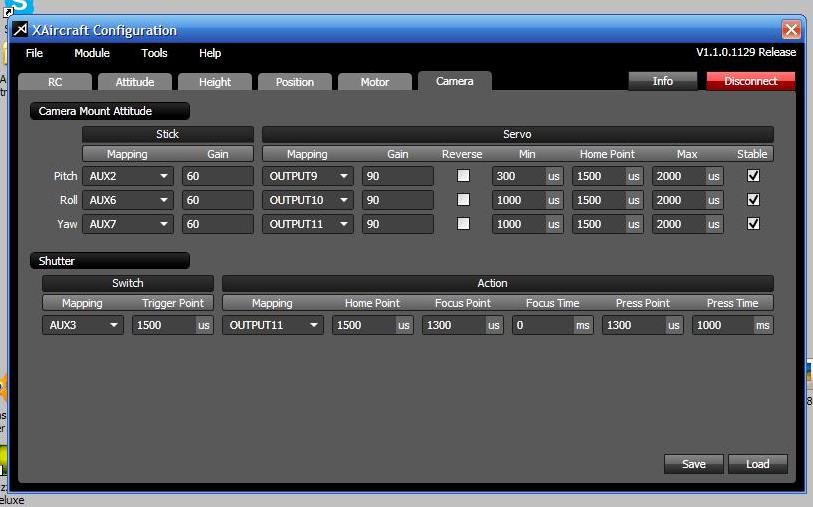Close the XAircraft Configuration window
This screenshot has height=507, width=813.
[x=790, y=30]
